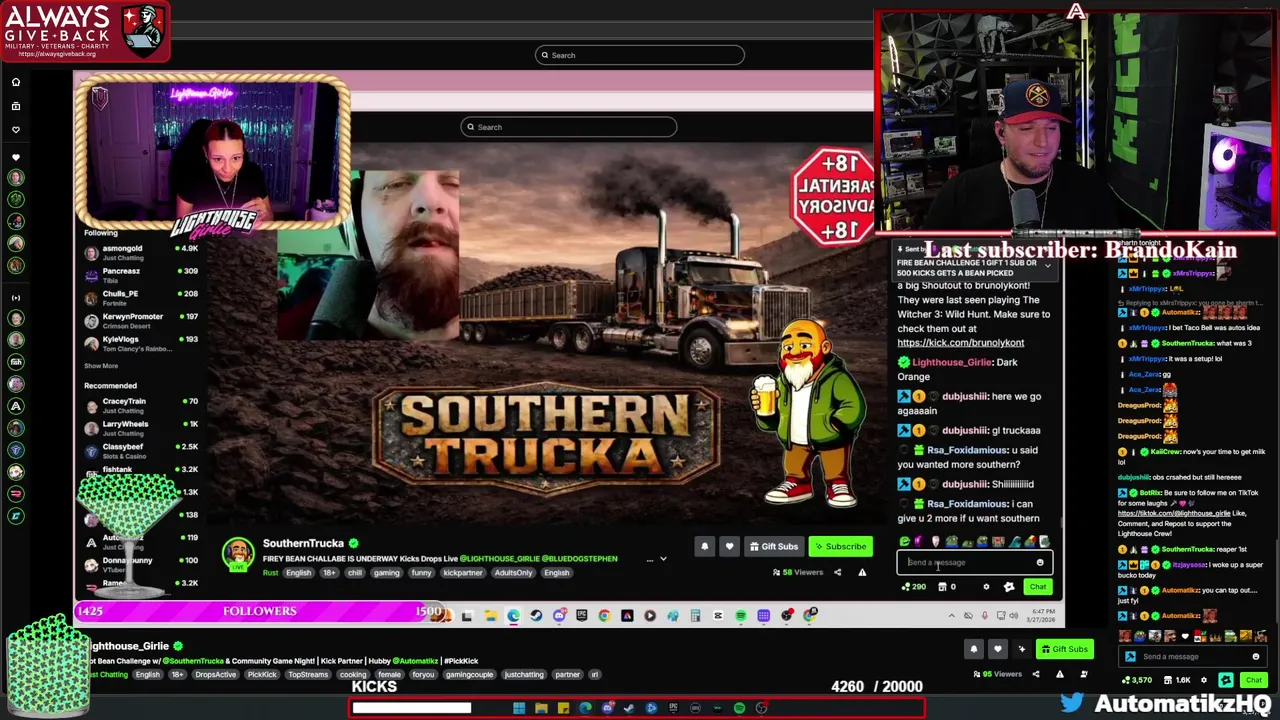Open Windows Start on the bottom taskbar

[519, 708]
